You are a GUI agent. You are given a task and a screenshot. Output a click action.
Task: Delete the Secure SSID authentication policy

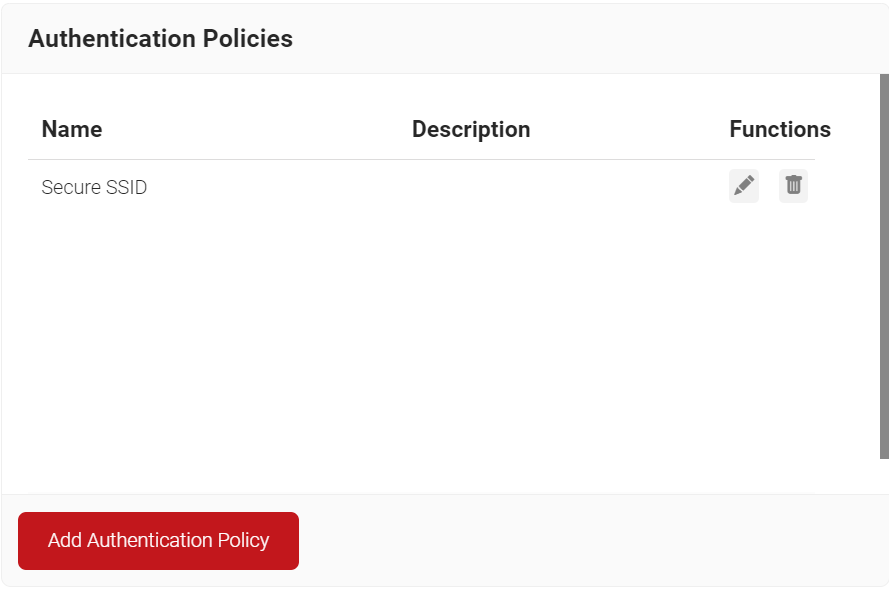tap(793, 186)
